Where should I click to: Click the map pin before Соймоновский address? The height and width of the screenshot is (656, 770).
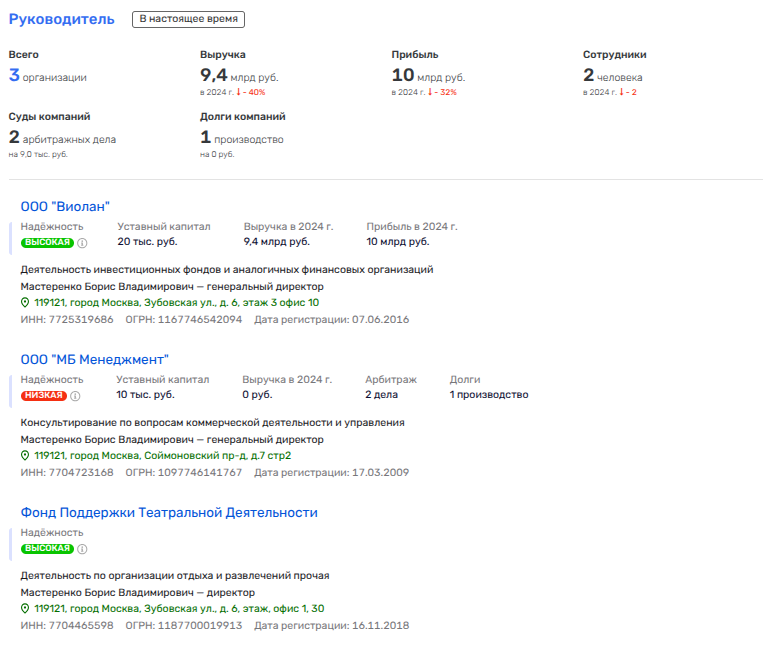(26, 455)
